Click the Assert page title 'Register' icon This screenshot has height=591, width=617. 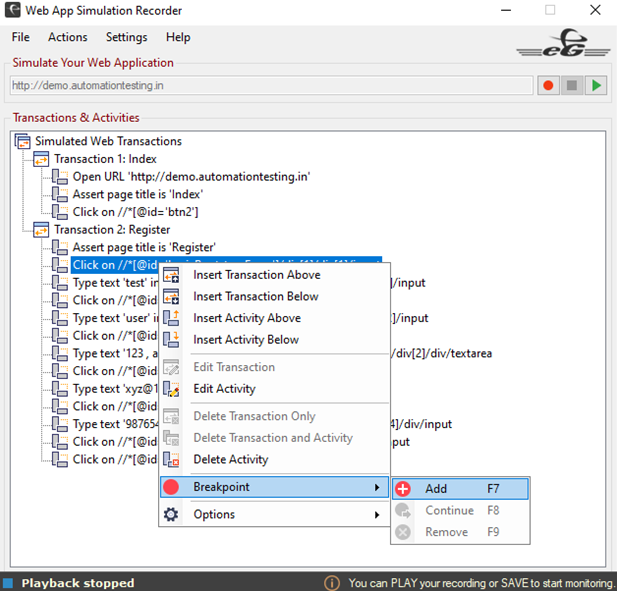[x=59, y=247]
